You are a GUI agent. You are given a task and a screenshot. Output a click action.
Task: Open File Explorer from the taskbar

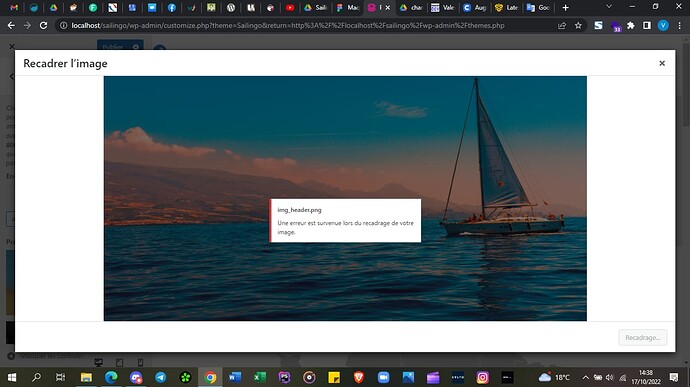[x=86, y=377]
